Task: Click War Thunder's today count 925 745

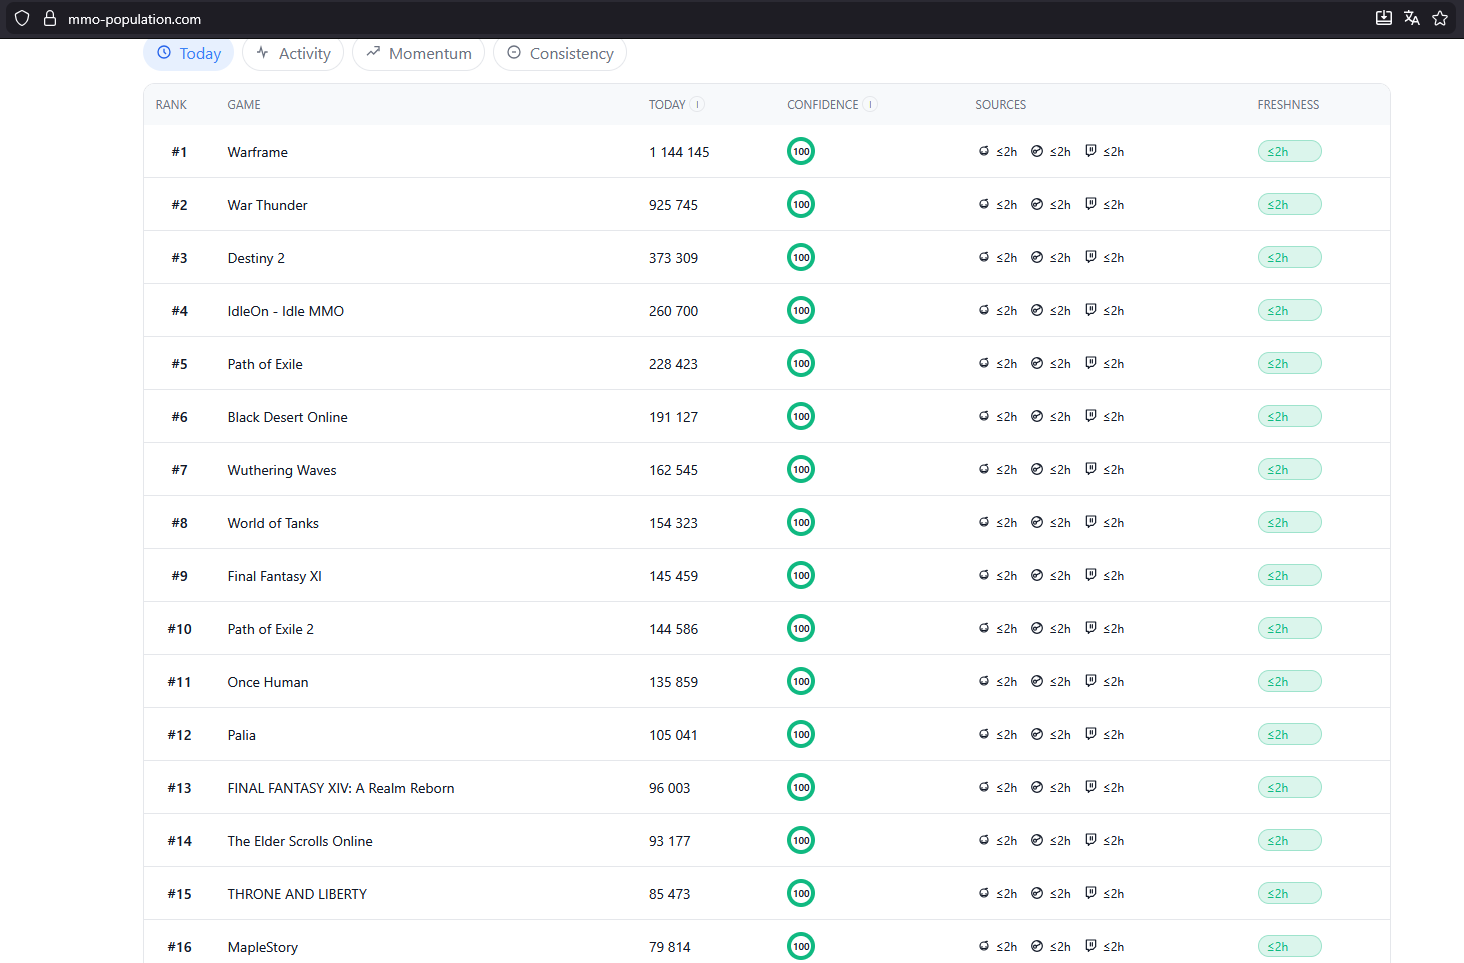Action: pyautogui.click(x=673, y=205)
